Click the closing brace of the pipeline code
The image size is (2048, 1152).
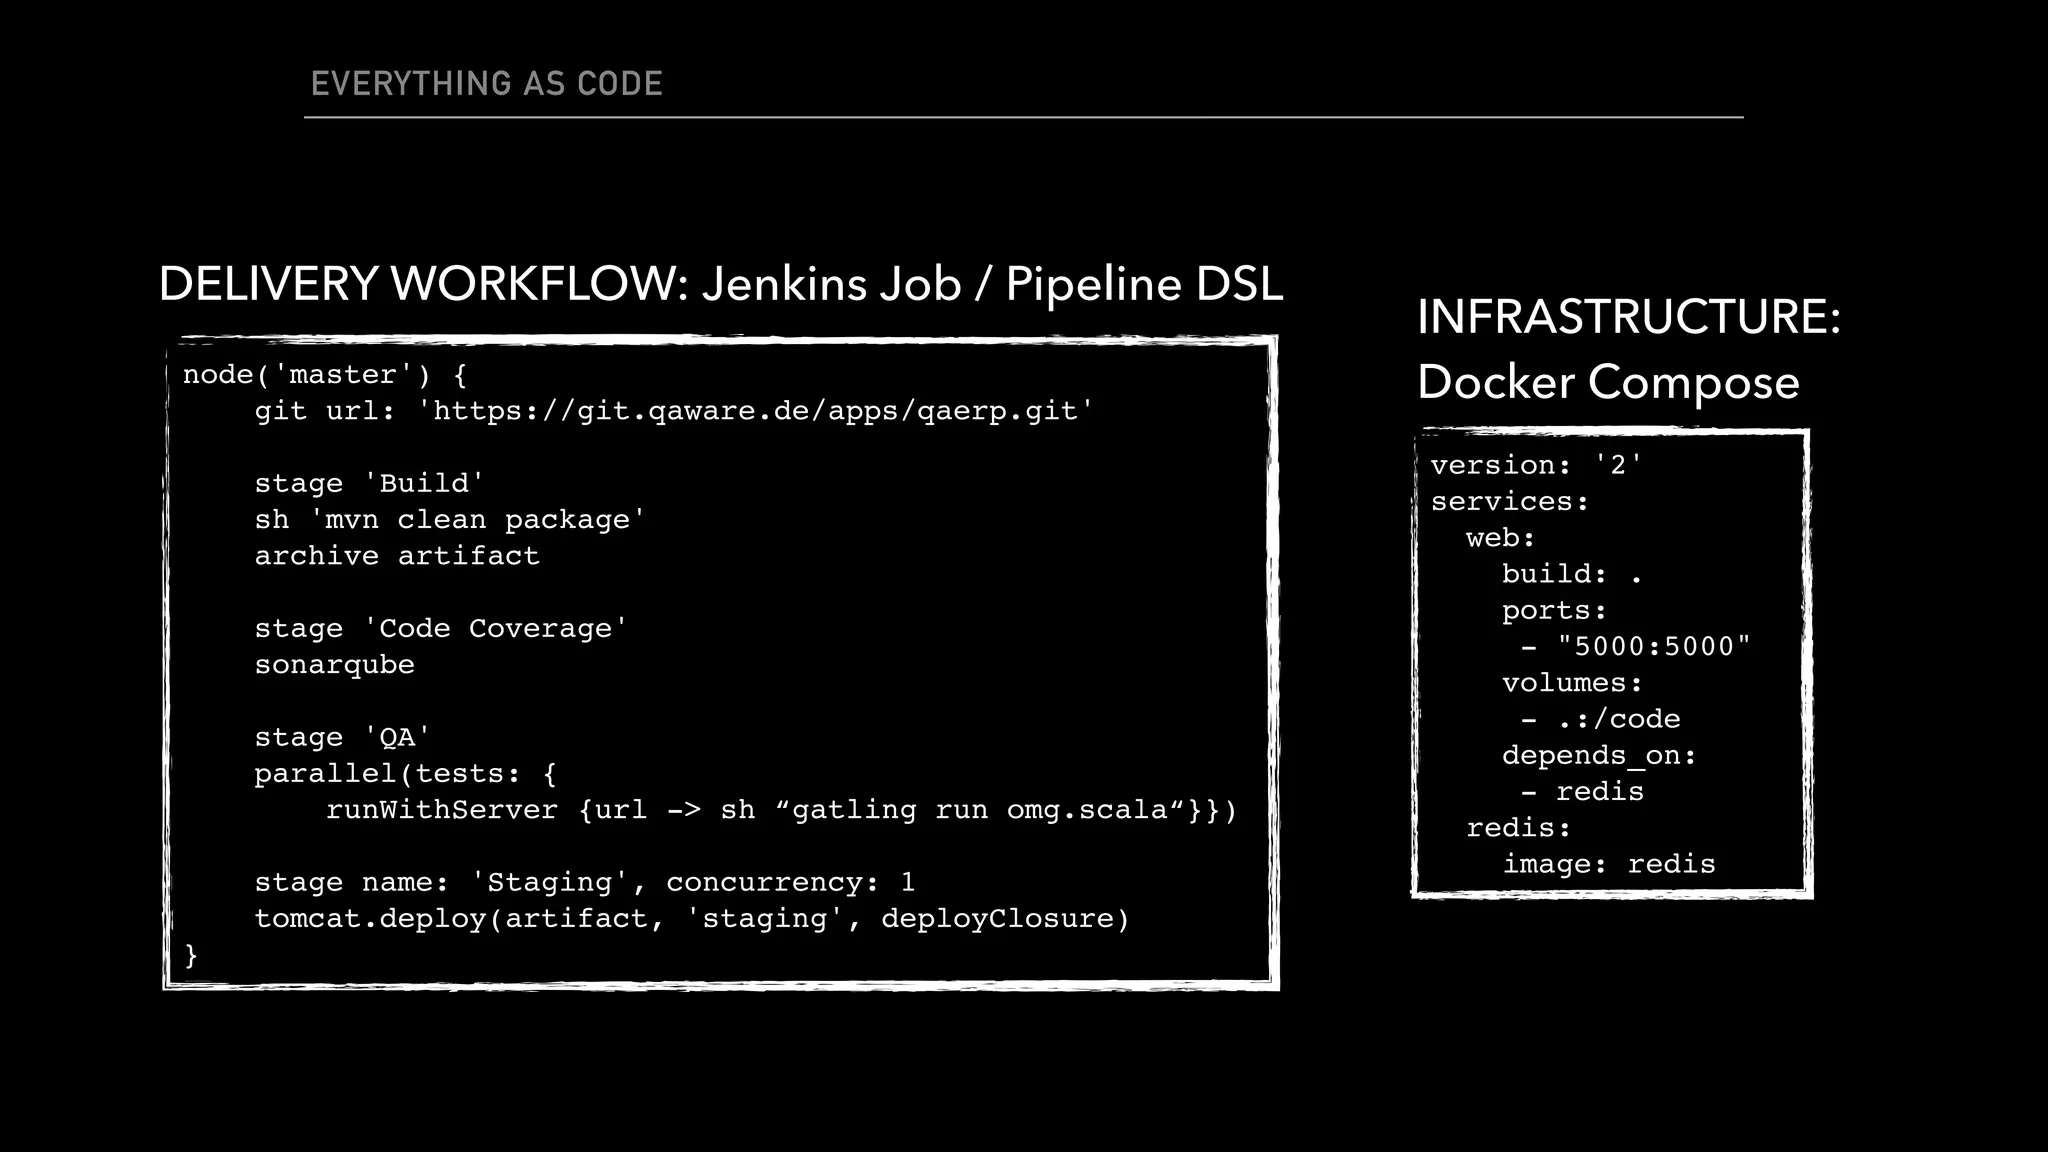pyautogui.click(x=191, y=955)
